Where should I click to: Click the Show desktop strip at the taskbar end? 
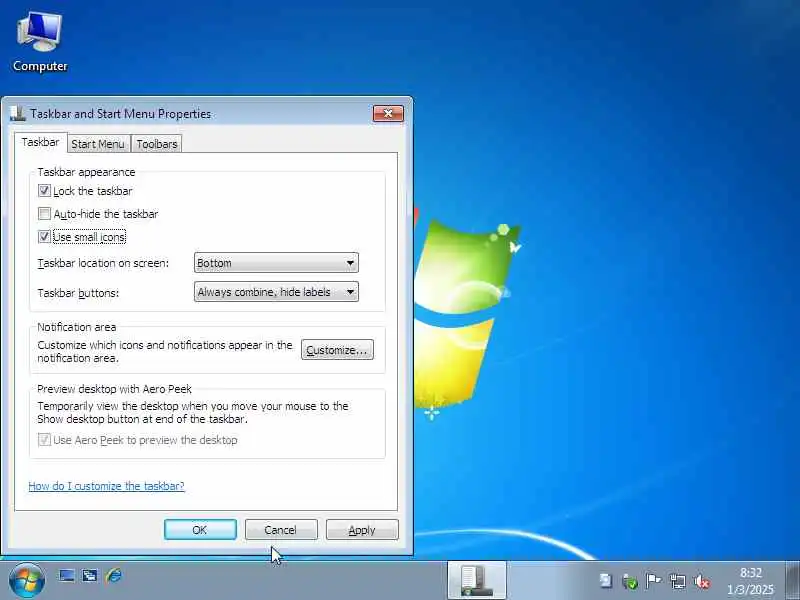click(792, 580)
